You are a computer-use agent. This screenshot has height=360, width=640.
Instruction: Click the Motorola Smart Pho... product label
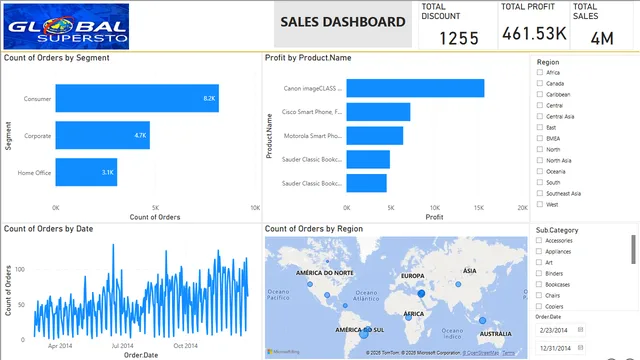tap(313, 136)
